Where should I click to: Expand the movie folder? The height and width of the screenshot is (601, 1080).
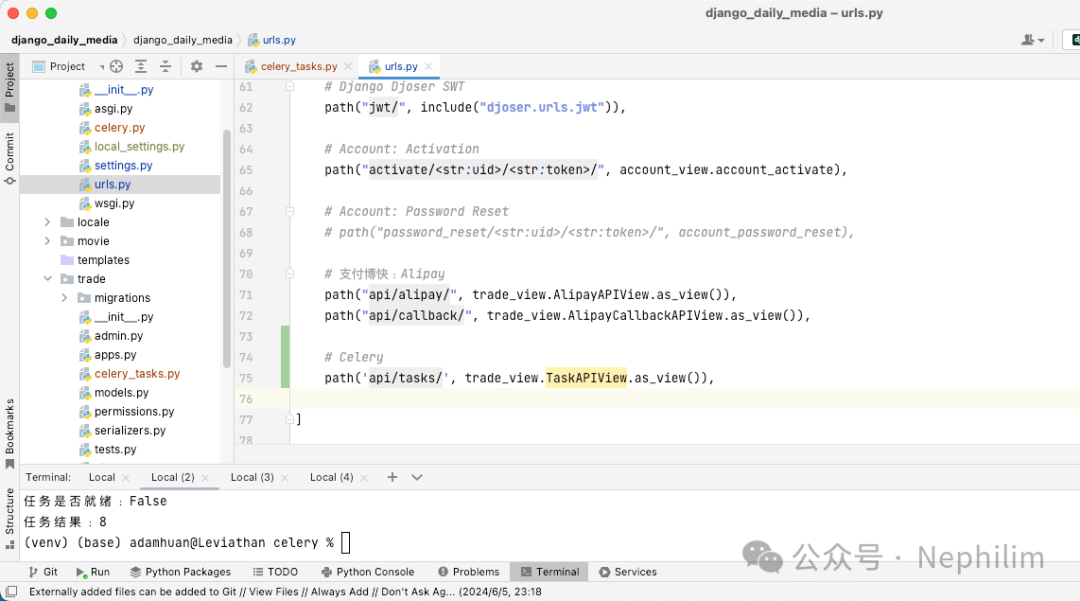48,241
